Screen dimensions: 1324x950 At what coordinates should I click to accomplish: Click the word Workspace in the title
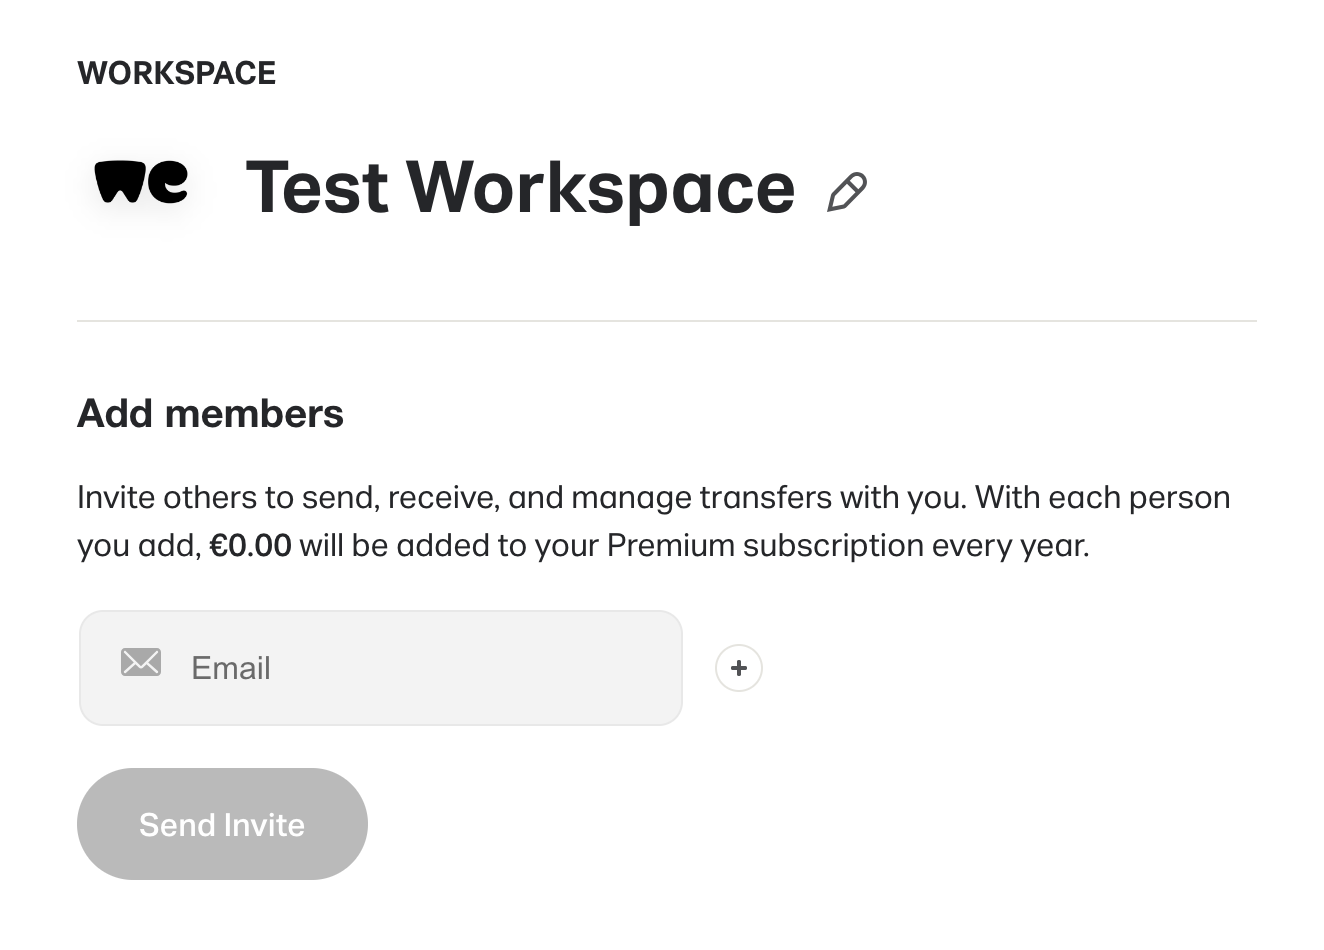pyautogui.click(x=600, y=188)
